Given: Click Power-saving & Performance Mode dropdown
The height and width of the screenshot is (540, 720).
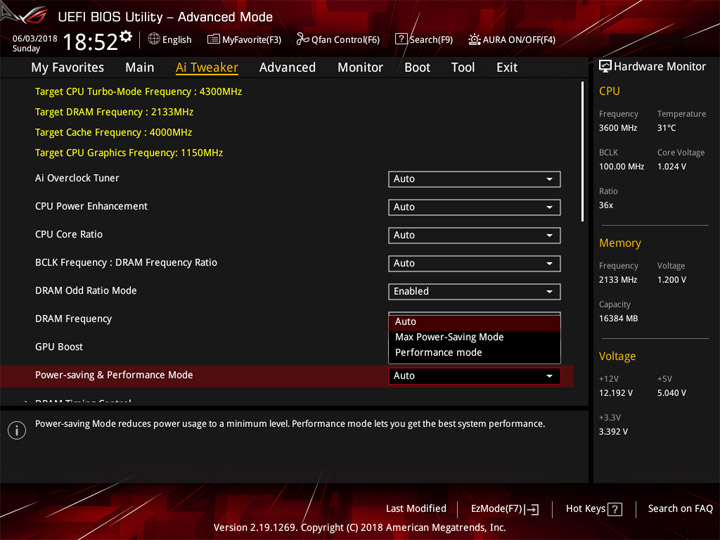Looking at the screenshot, I should (x=474, y=376).
